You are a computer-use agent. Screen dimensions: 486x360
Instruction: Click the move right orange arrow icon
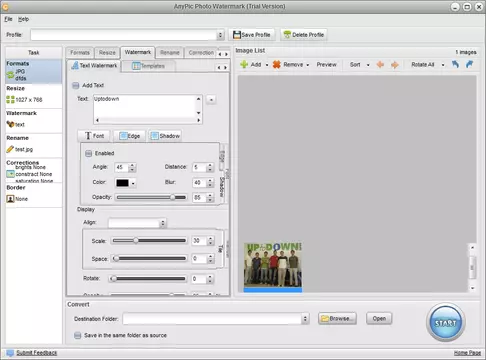(x=395, y=65)
